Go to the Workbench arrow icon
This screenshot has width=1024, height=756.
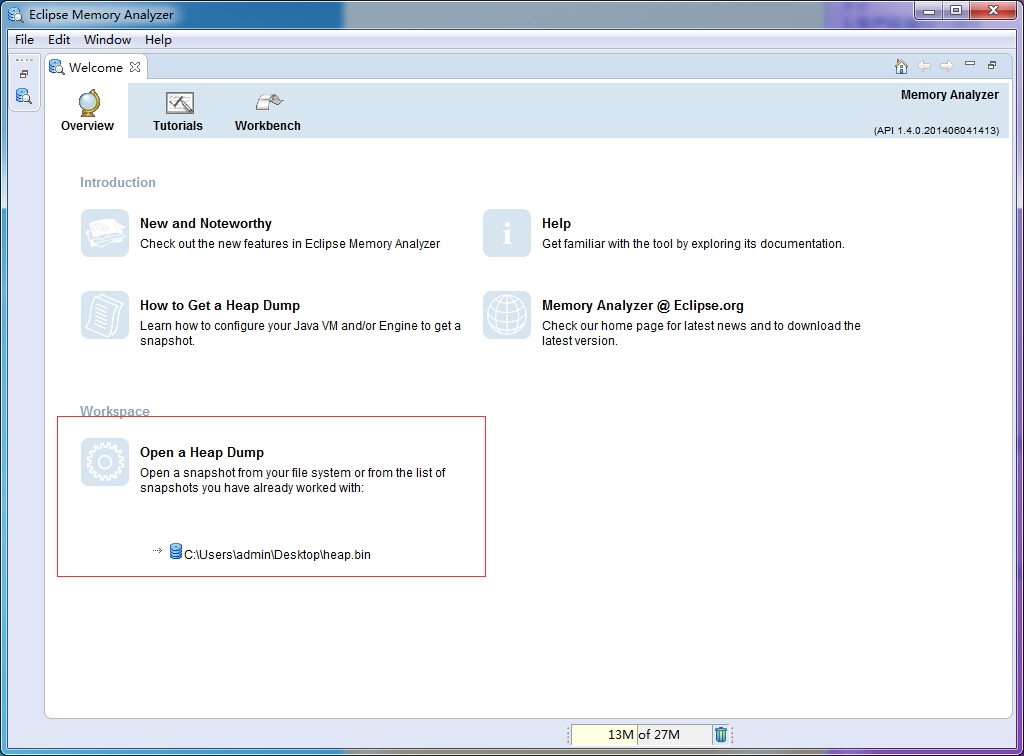pos(268,102)
